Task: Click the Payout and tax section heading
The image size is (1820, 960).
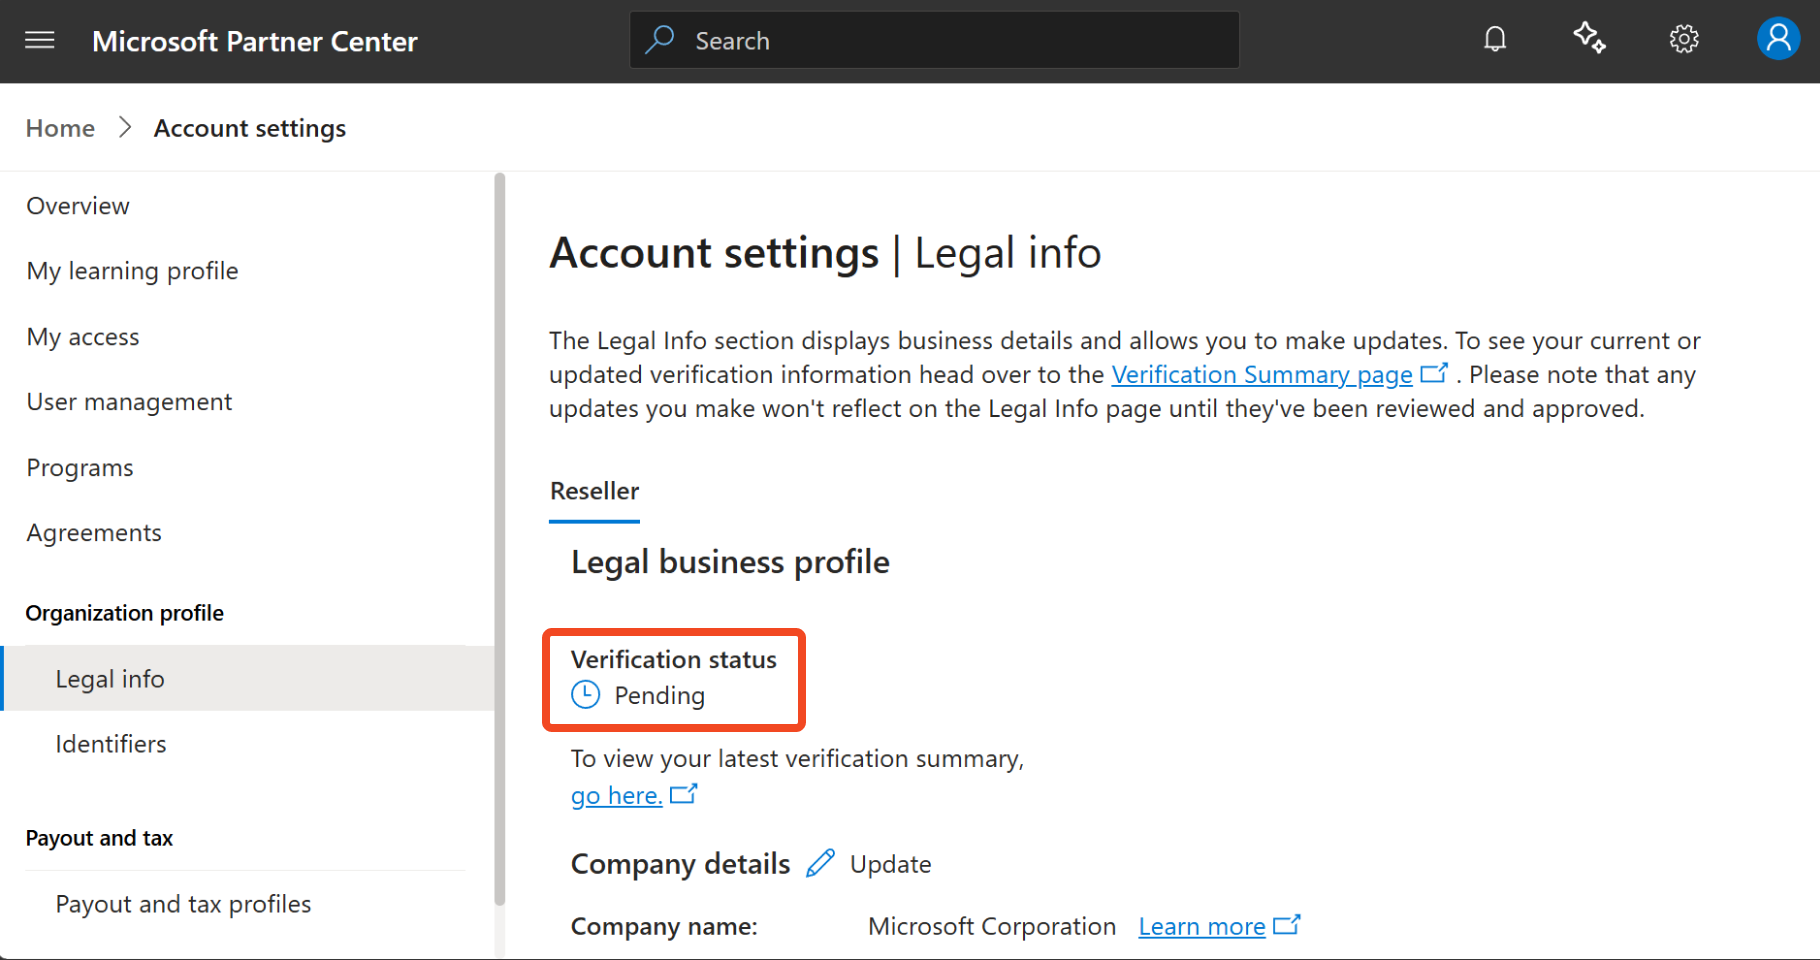Action: (x=99, y=838)
